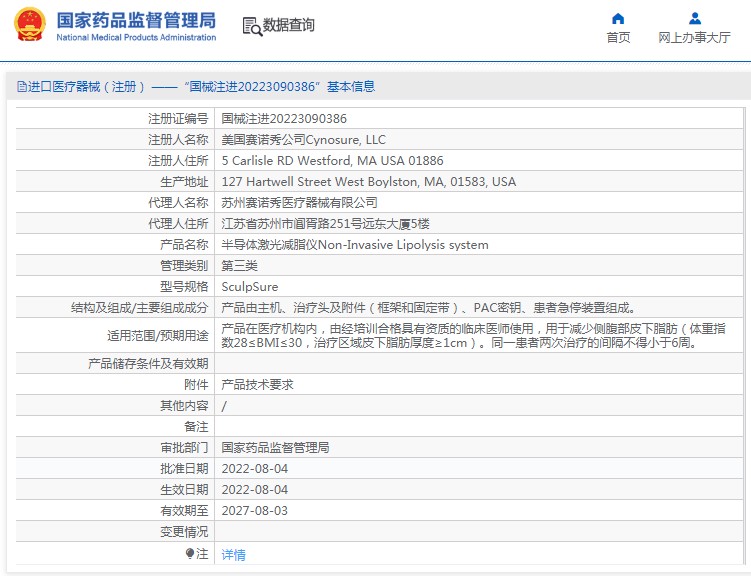This screenshot has width=751, height=576.
Task: Click registration number 国械注进20223090386 in table
Action: click(x=284, y=118)
